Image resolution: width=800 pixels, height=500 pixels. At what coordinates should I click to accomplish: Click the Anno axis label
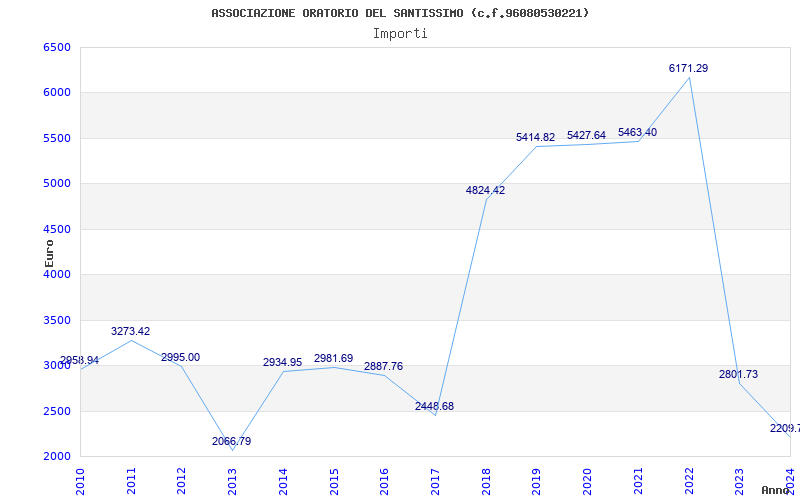tap(776, 490)
